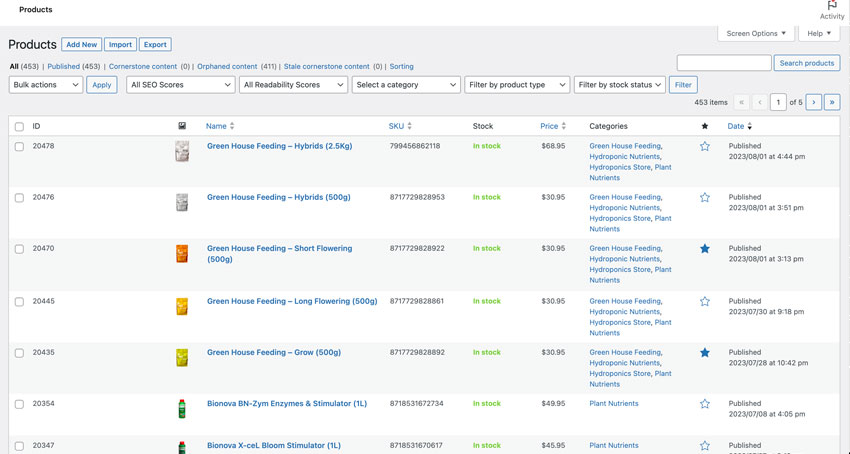Viewport: 850px width, 454px height.
Task: Toggle featured star for Bionova X-ceL Bloom
Action: [705, 446]
